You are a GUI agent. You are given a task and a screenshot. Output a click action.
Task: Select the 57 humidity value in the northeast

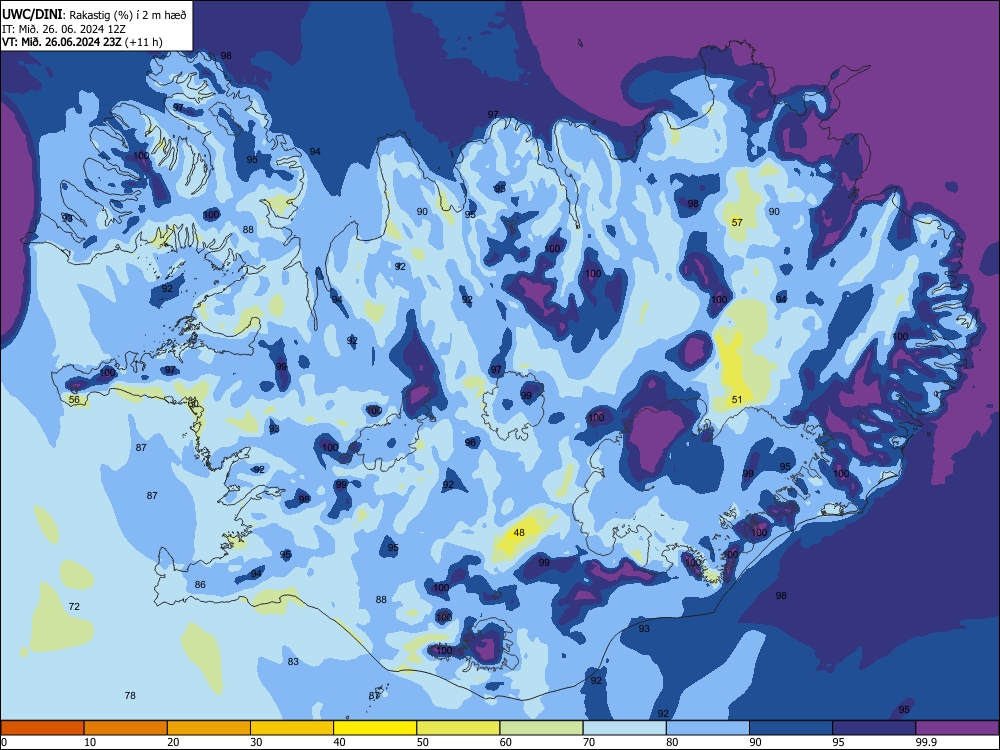[737, 223]
